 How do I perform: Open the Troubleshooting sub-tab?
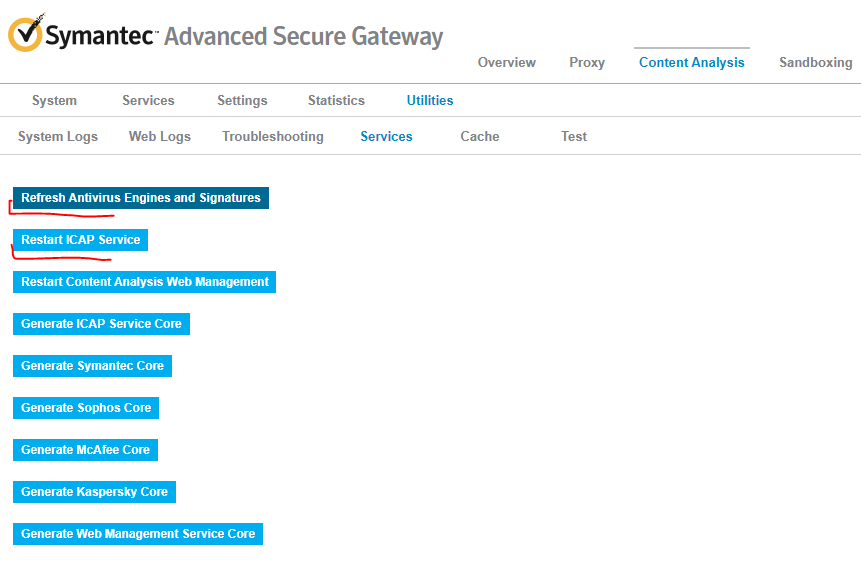click(x=273, y=136)
